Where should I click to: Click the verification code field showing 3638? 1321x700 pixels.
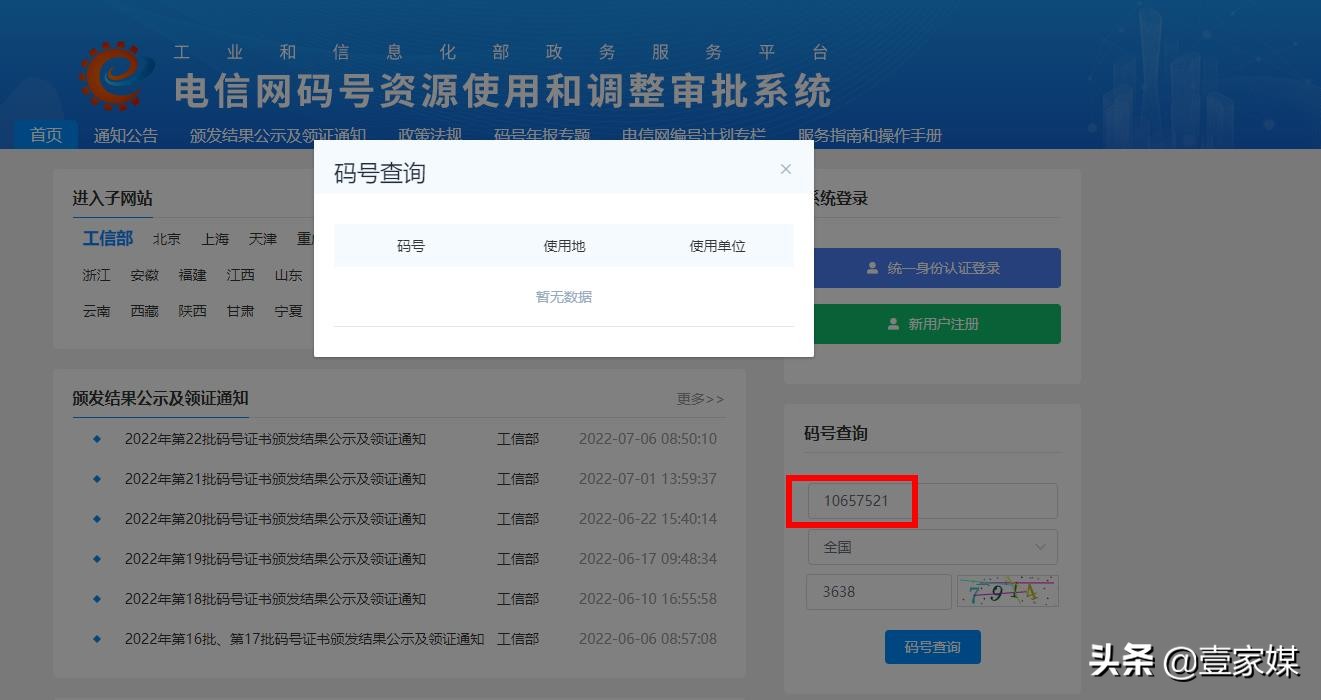point(878,591)
